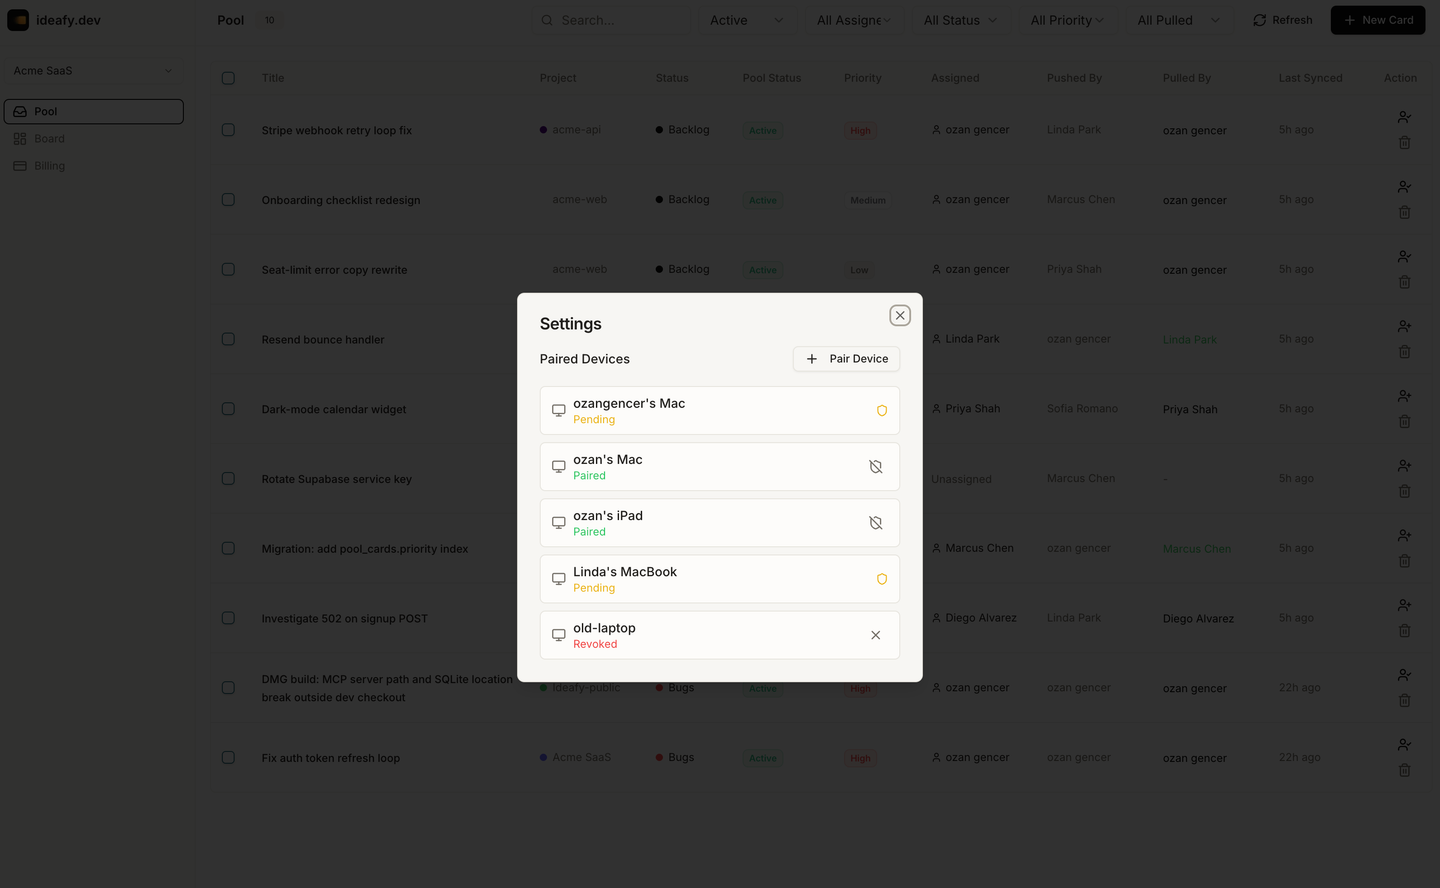This screenshot has width=1440, height=888.
Task: Delete the Rotate Supabase service key card
Action: [x=1404, y=492]
